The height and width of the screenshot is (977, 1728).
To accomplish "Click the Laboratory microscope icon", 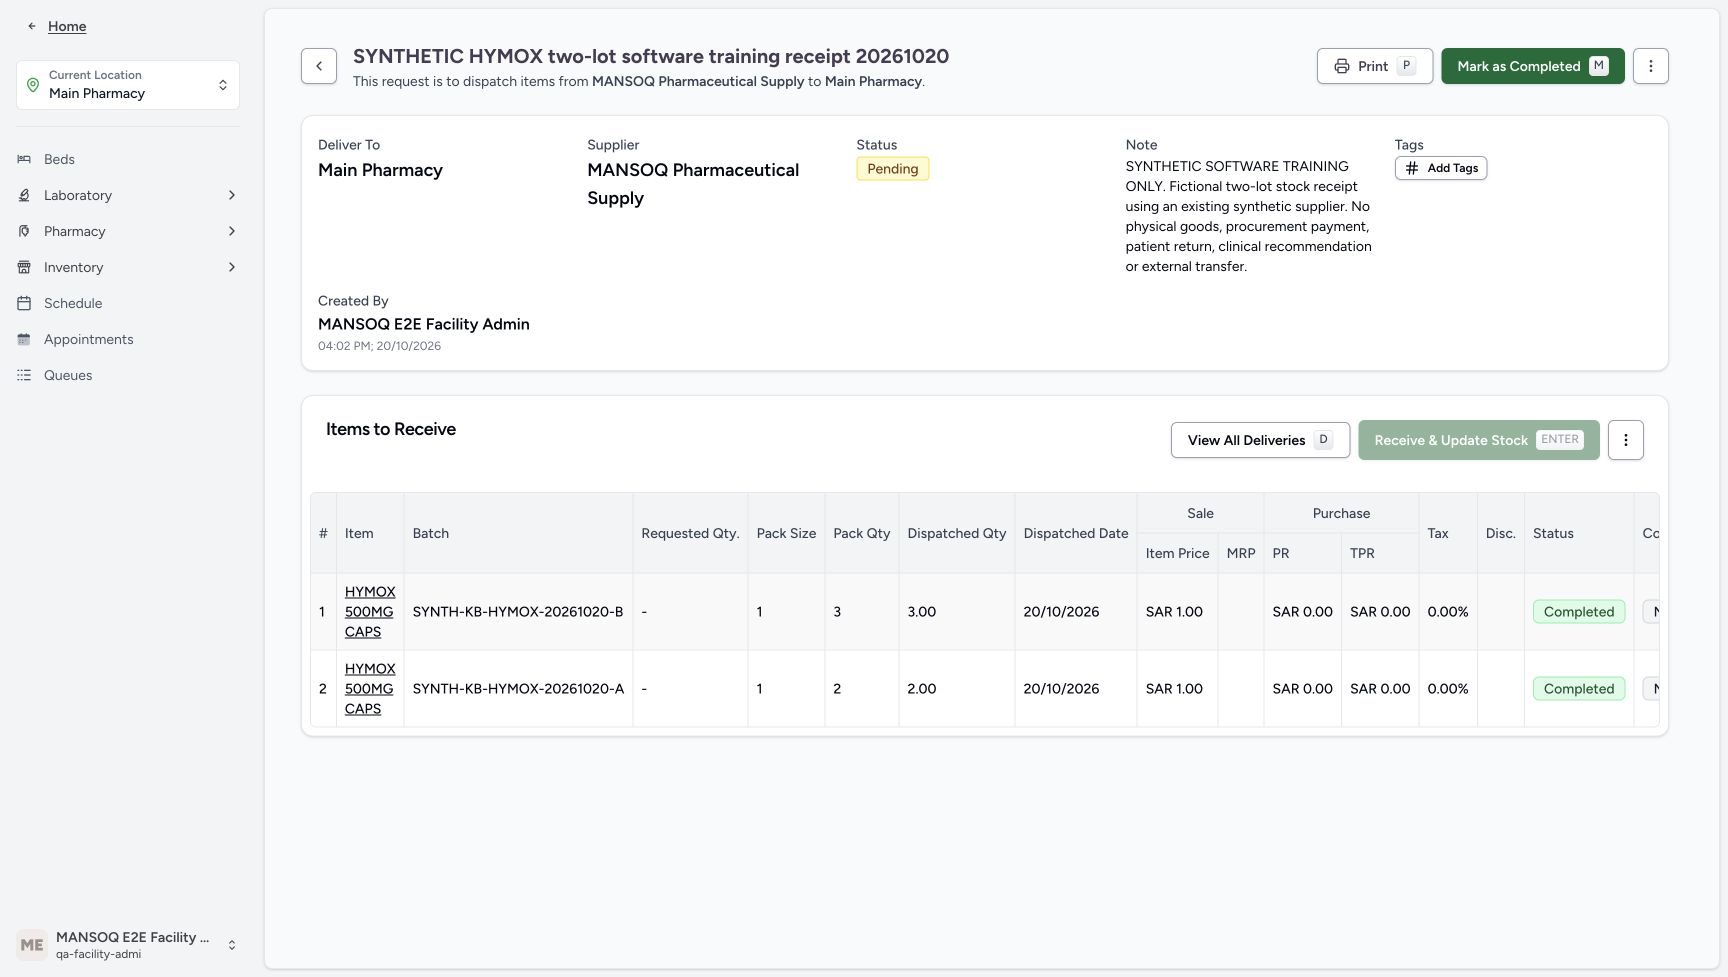I will coord(24,195).
